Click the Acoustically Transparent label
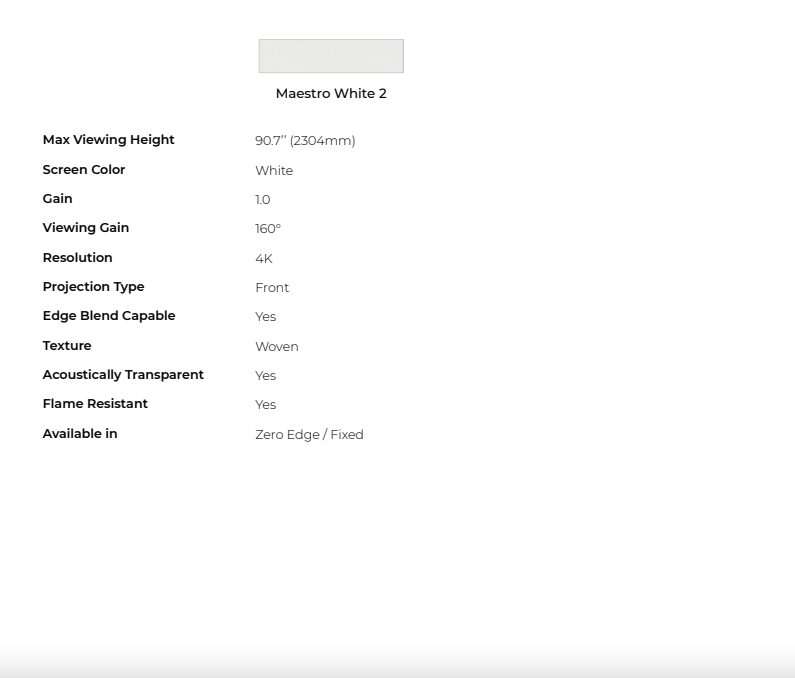The height and width of the screenshot is (678, 795). [x=123, y=375]
